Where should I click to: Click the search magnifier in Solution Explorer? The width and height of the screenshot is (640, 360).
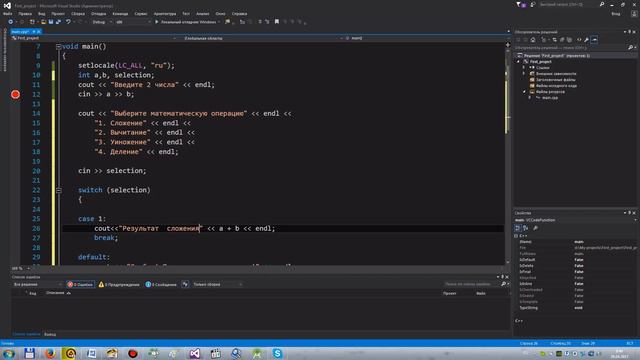point(630,48)
